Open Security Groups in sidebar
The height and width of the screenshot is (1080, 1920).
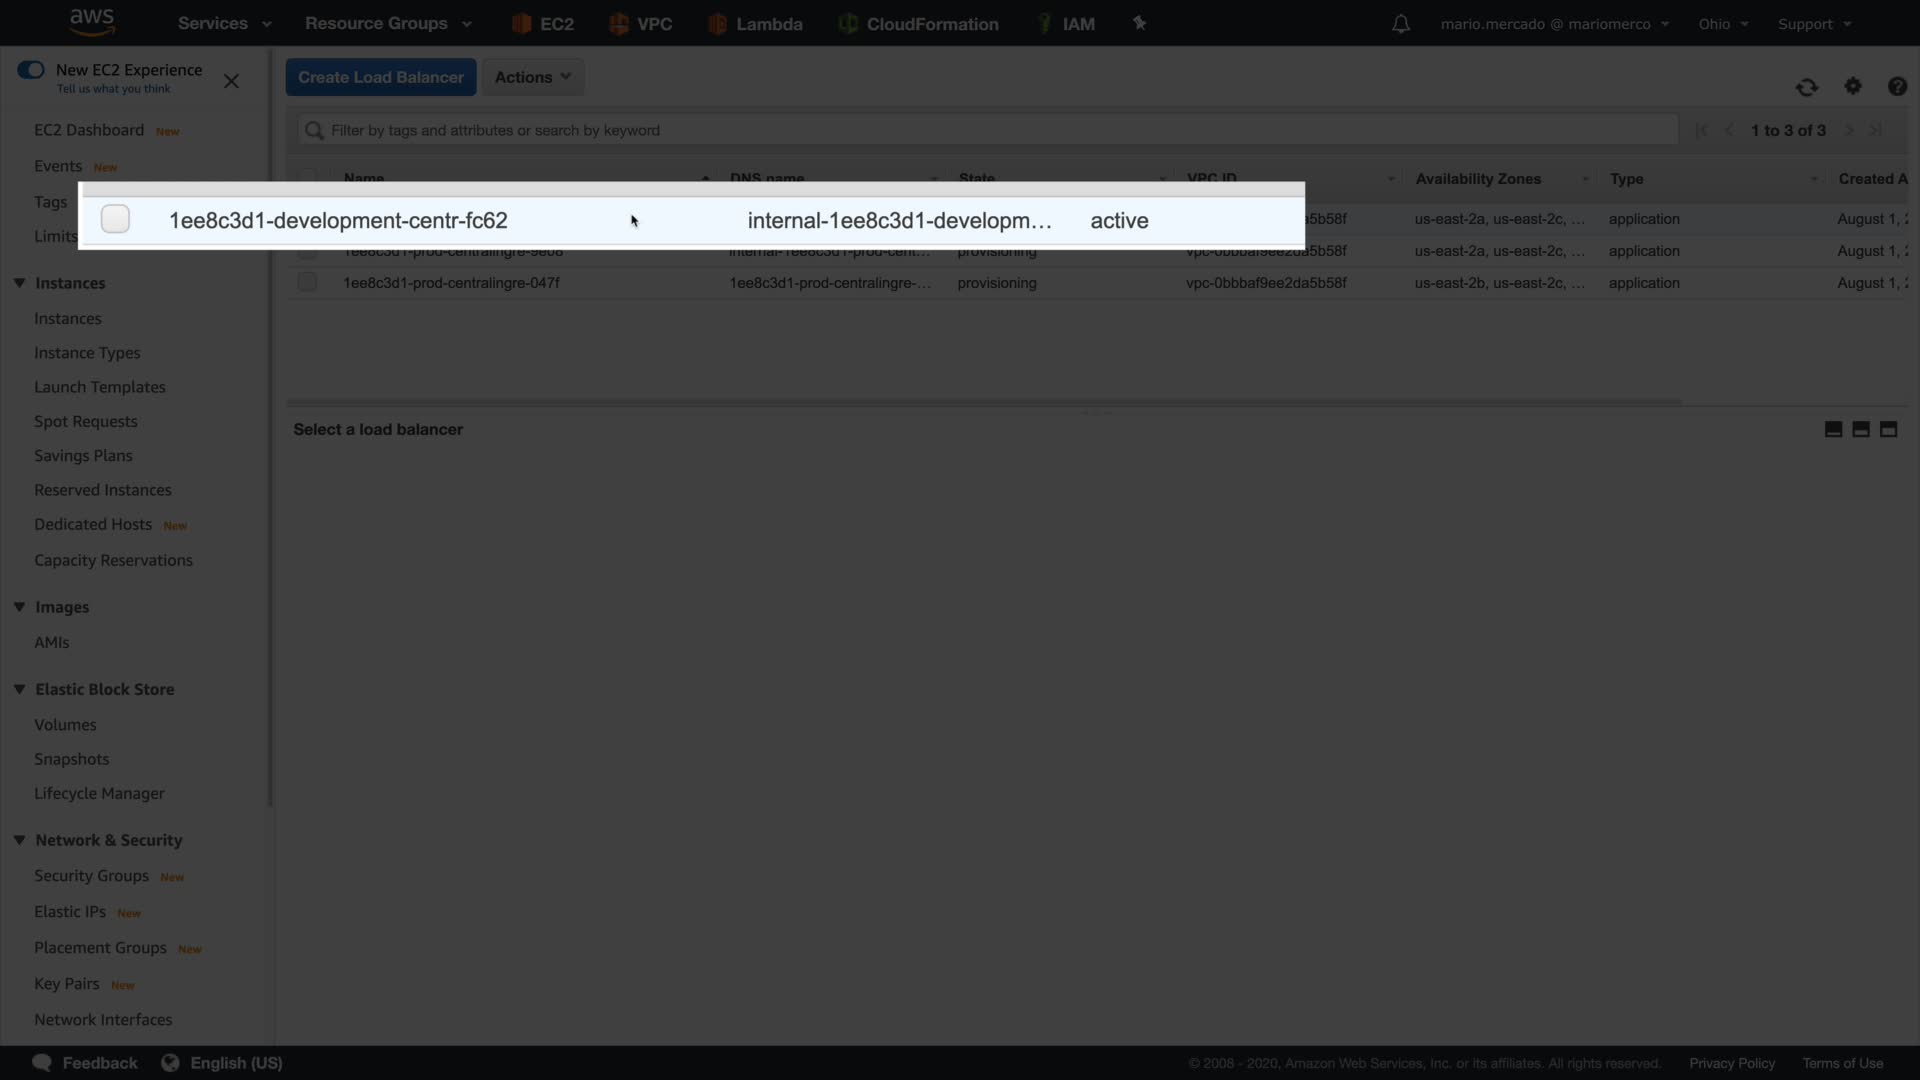(x=91, y=876)
